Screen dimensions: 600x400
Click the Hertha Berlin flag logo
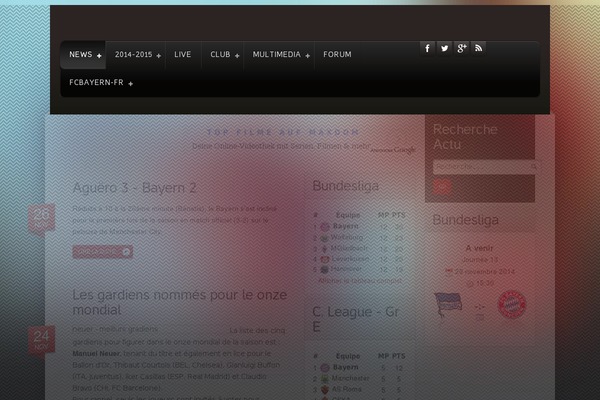[448, 305]
